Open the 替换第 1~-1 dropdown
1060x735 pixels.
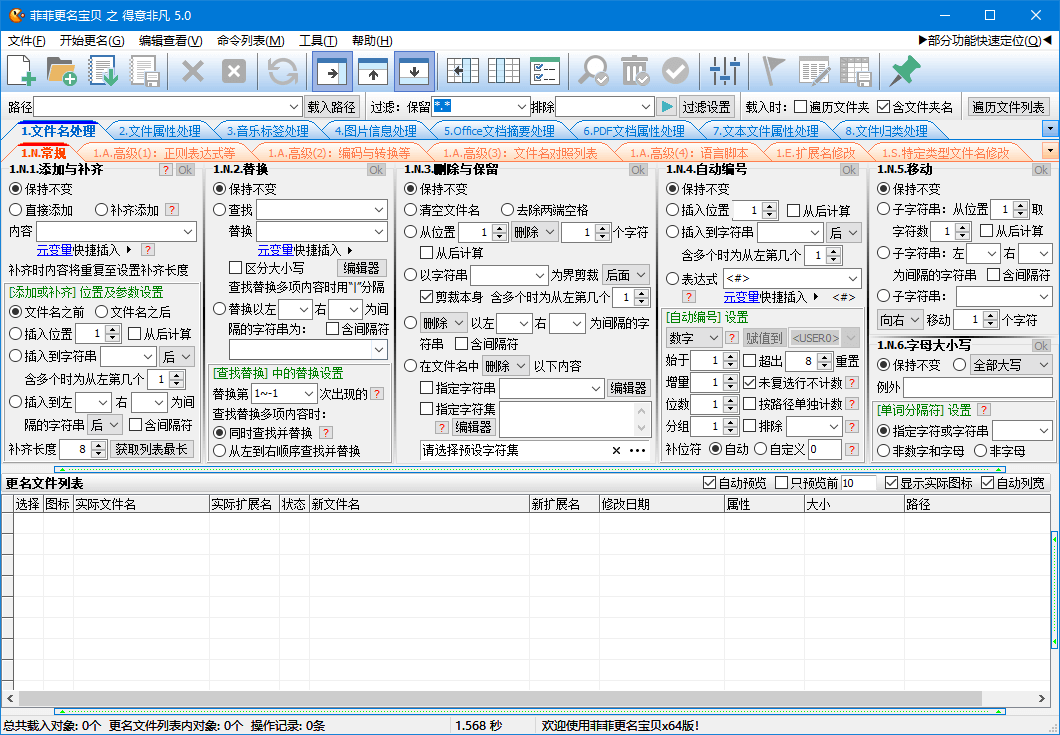(x=309, y=394)
